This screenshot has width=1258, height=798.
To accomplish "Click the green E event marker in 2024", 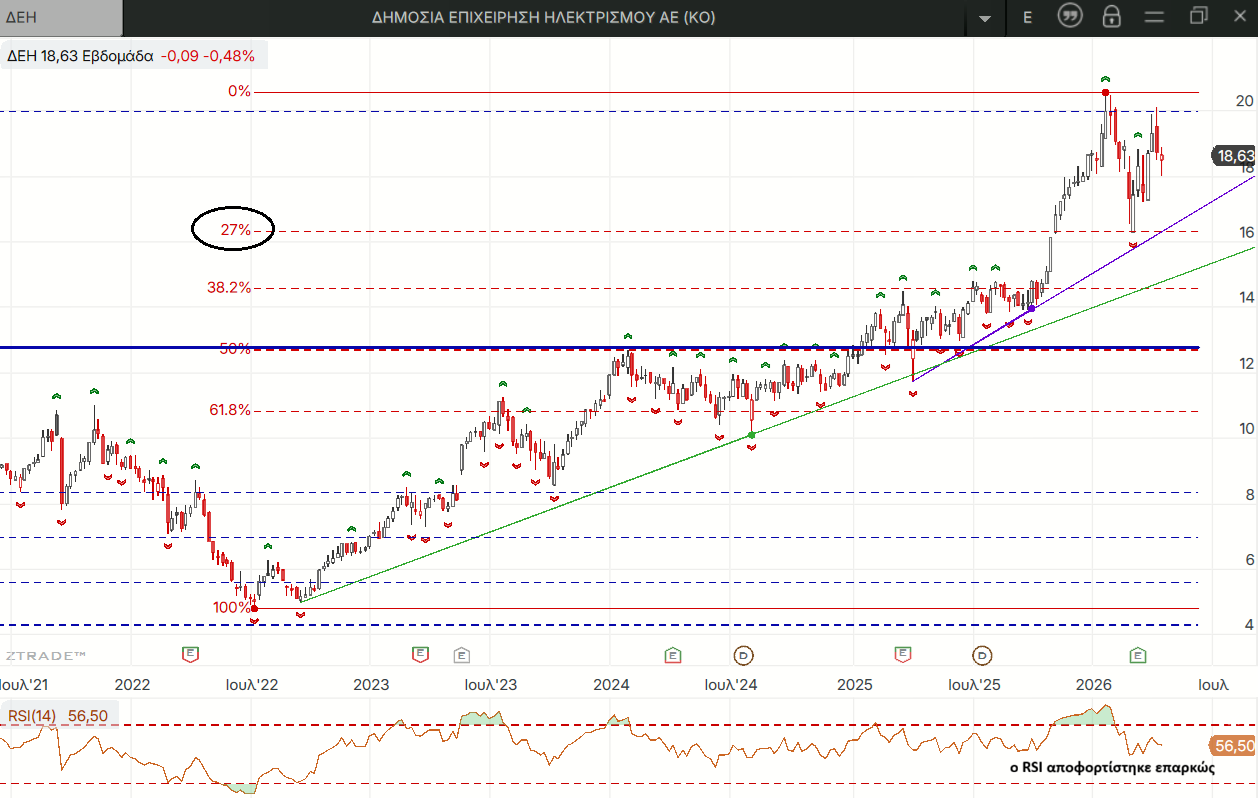I will point(674,655).
